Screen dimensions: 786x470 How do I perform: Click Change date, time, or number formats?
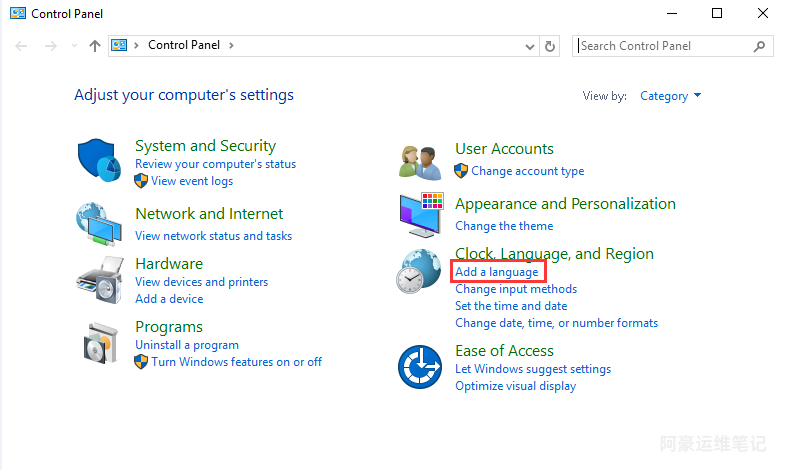[x=556, y=323]
